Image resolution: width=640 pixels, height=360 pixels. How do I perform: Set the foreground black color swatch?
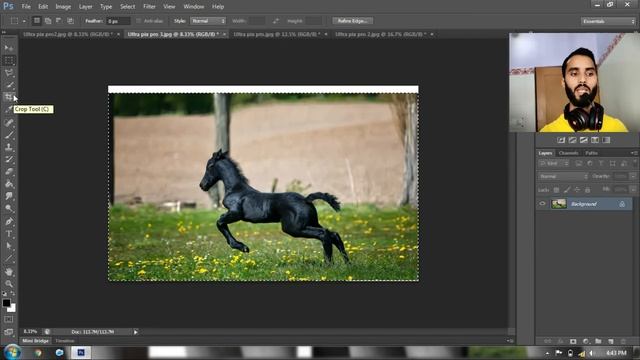click(x=6, y=302)
